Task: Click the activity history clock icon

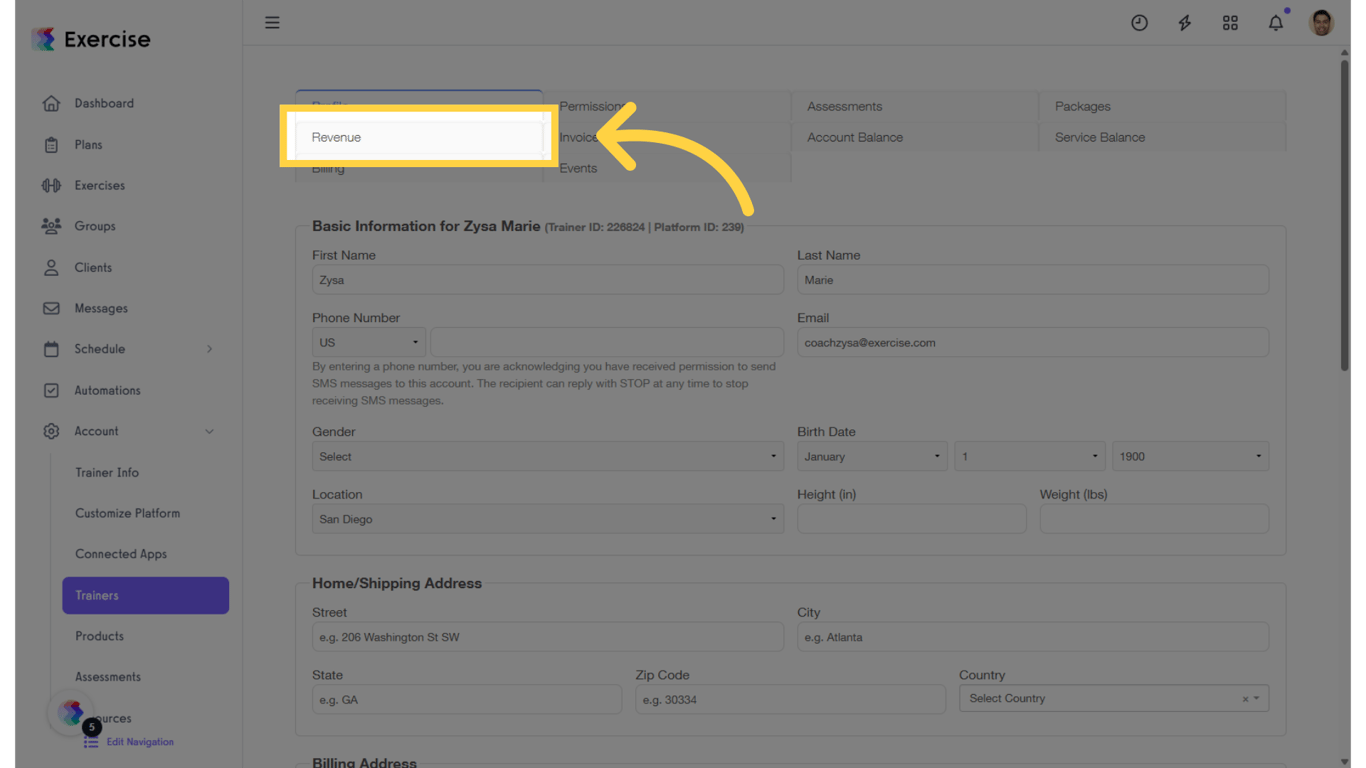Action: (1139, 22)
